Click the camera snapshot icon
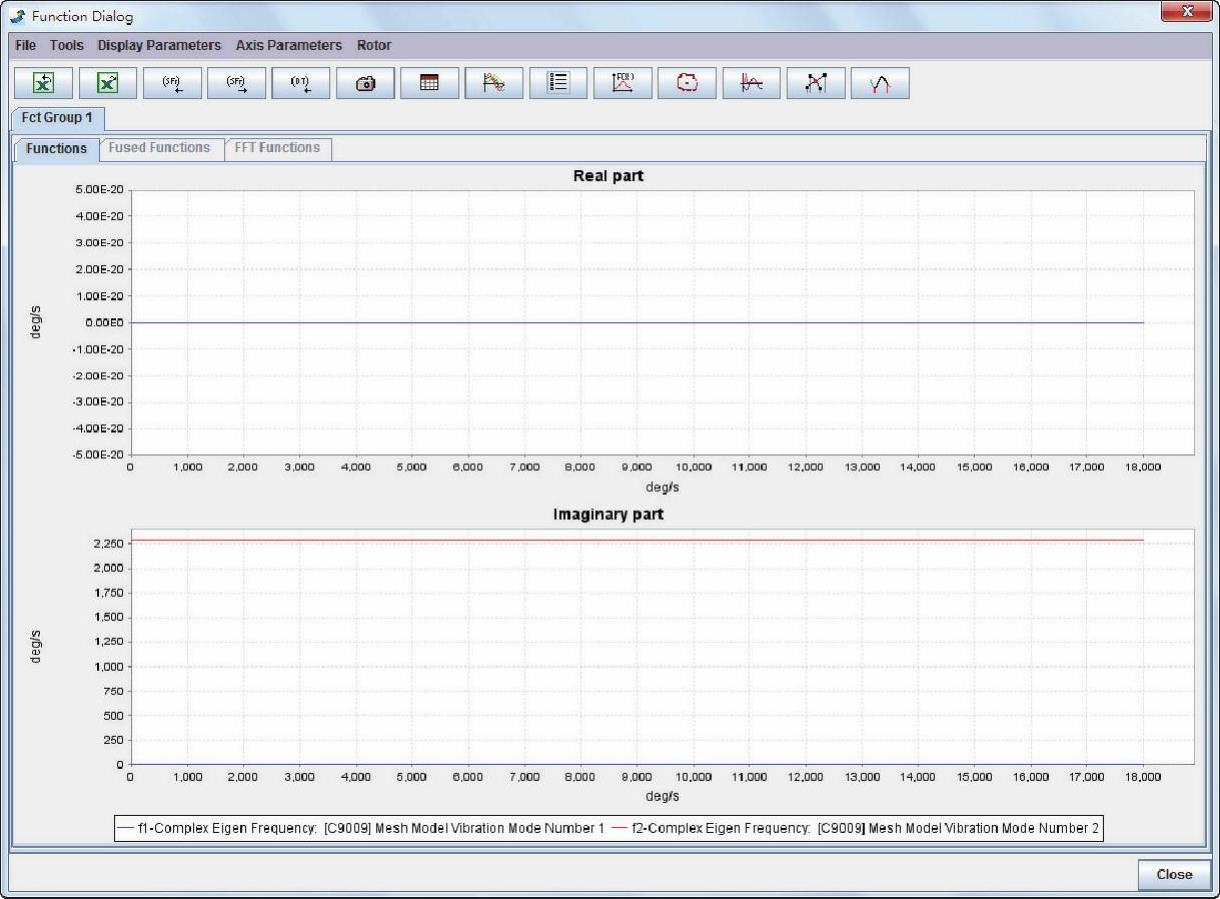This screenshot has width=1220, height=899. (x=366, y=84)
